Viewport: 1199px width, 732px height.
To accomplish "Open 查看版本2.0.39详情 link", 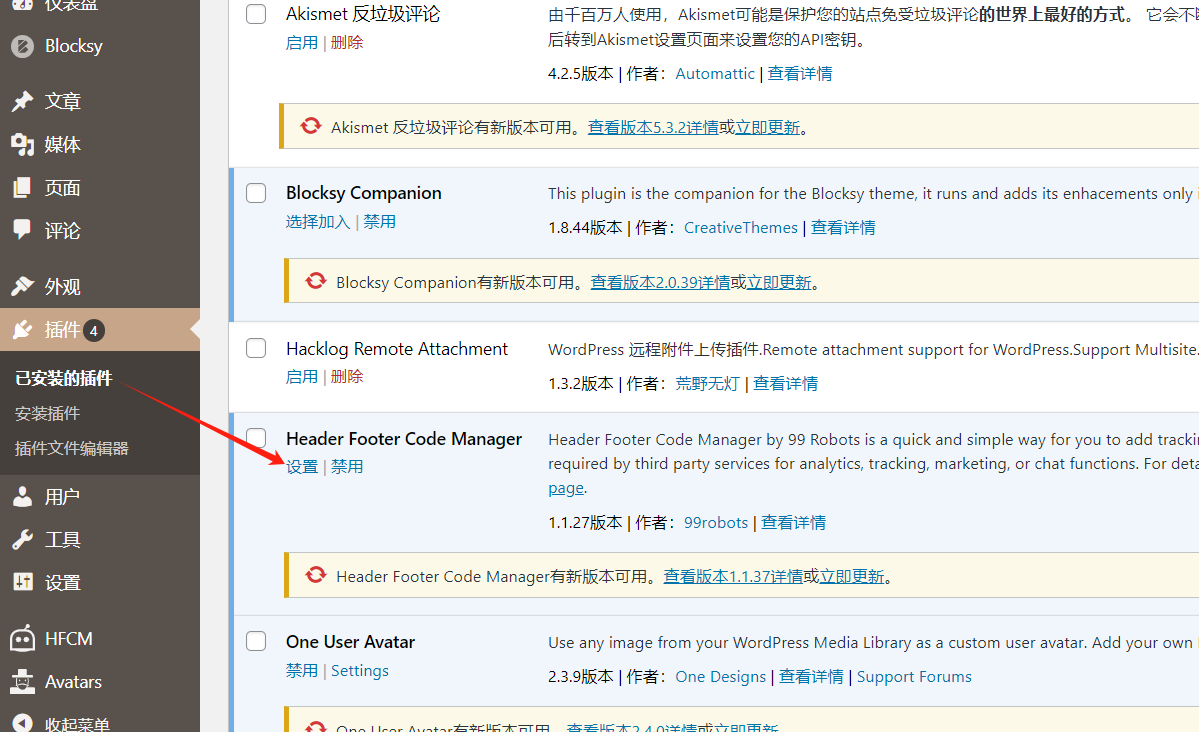I will tap(661, 282).
